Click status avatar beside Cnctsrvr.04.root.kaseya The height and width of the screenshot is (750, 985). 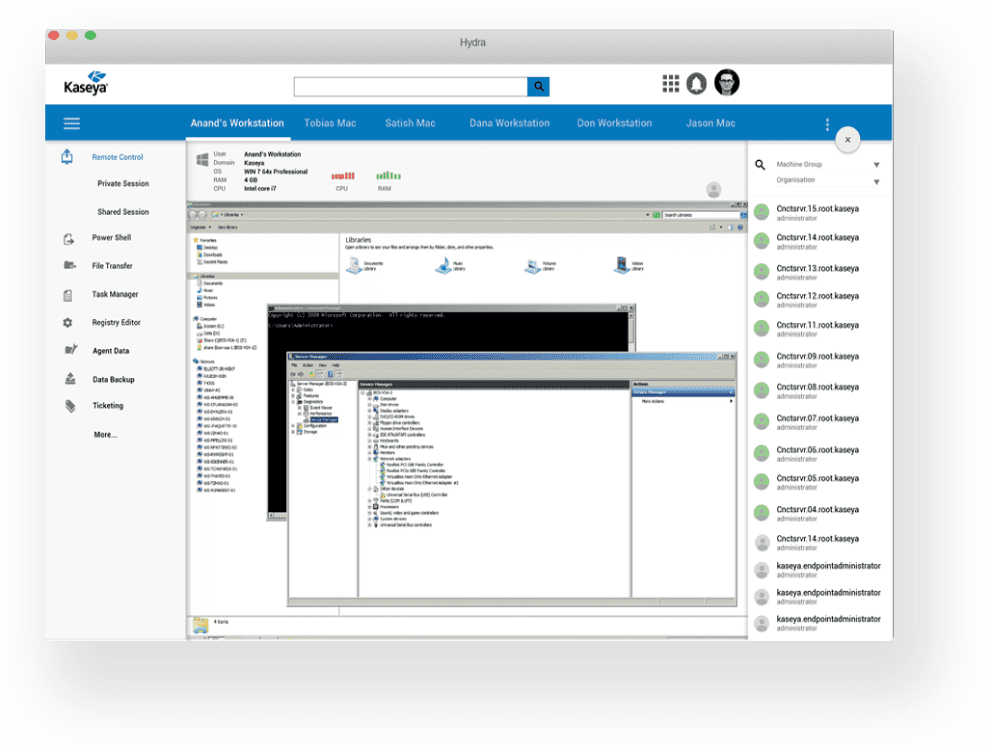pyautogui.click(x=761, y=513)
